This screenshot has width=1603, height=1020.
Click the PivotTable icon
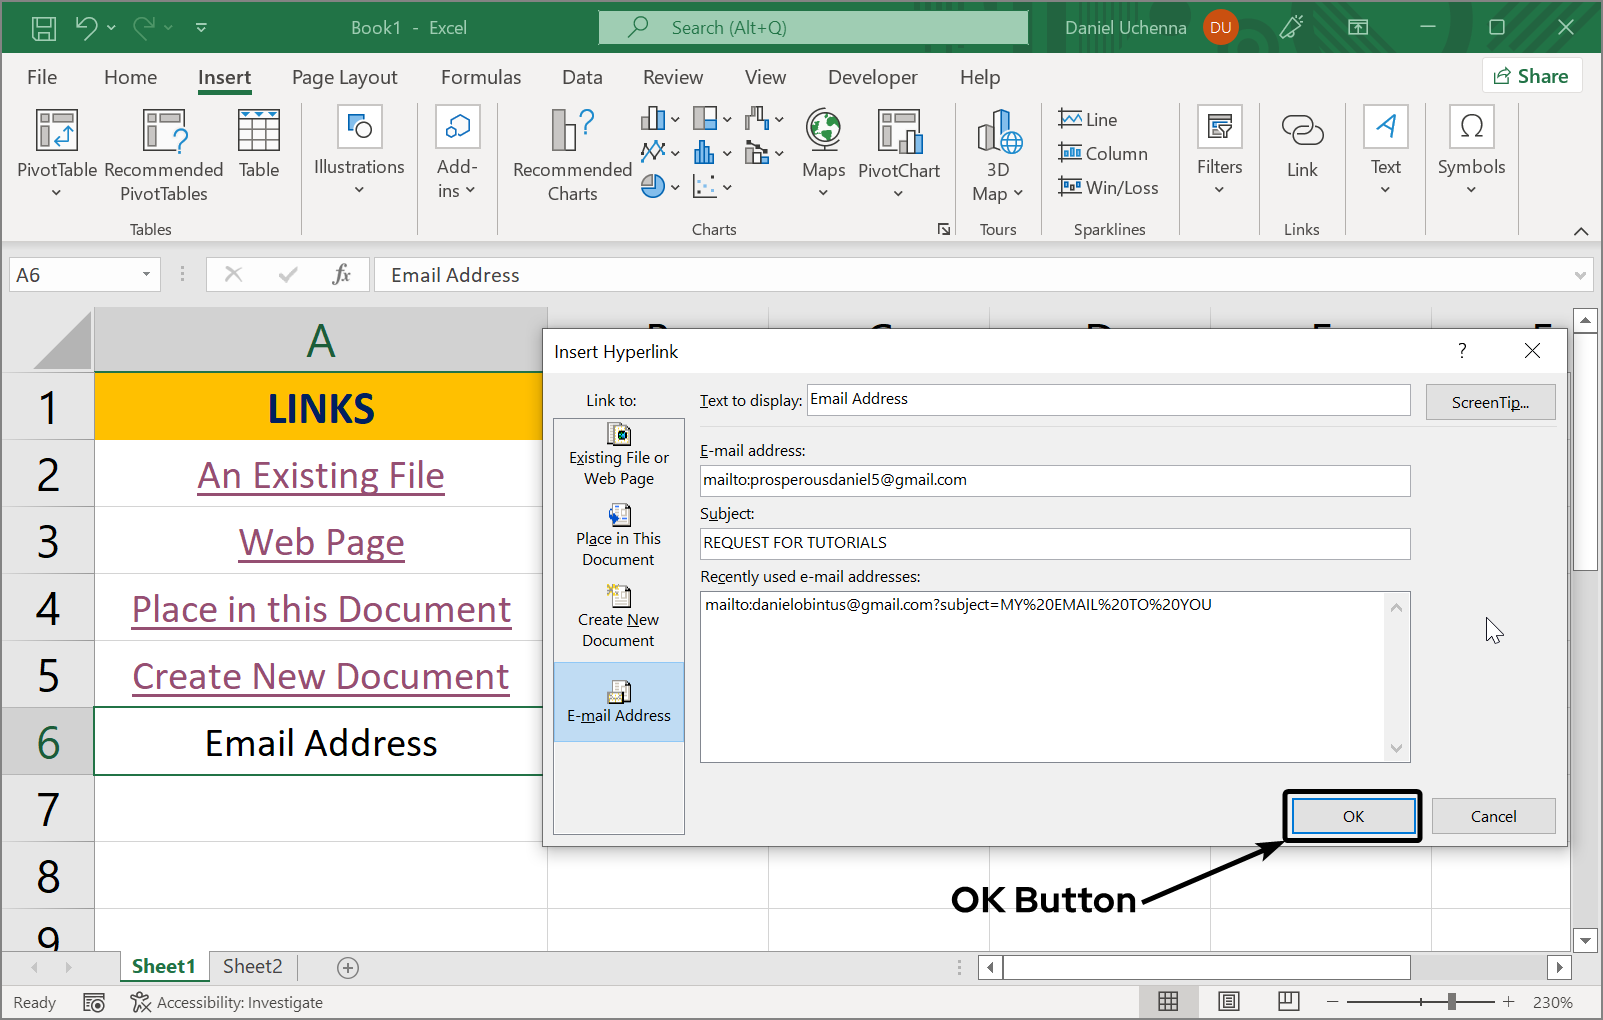pyautogui.click(x=57, y=131)
